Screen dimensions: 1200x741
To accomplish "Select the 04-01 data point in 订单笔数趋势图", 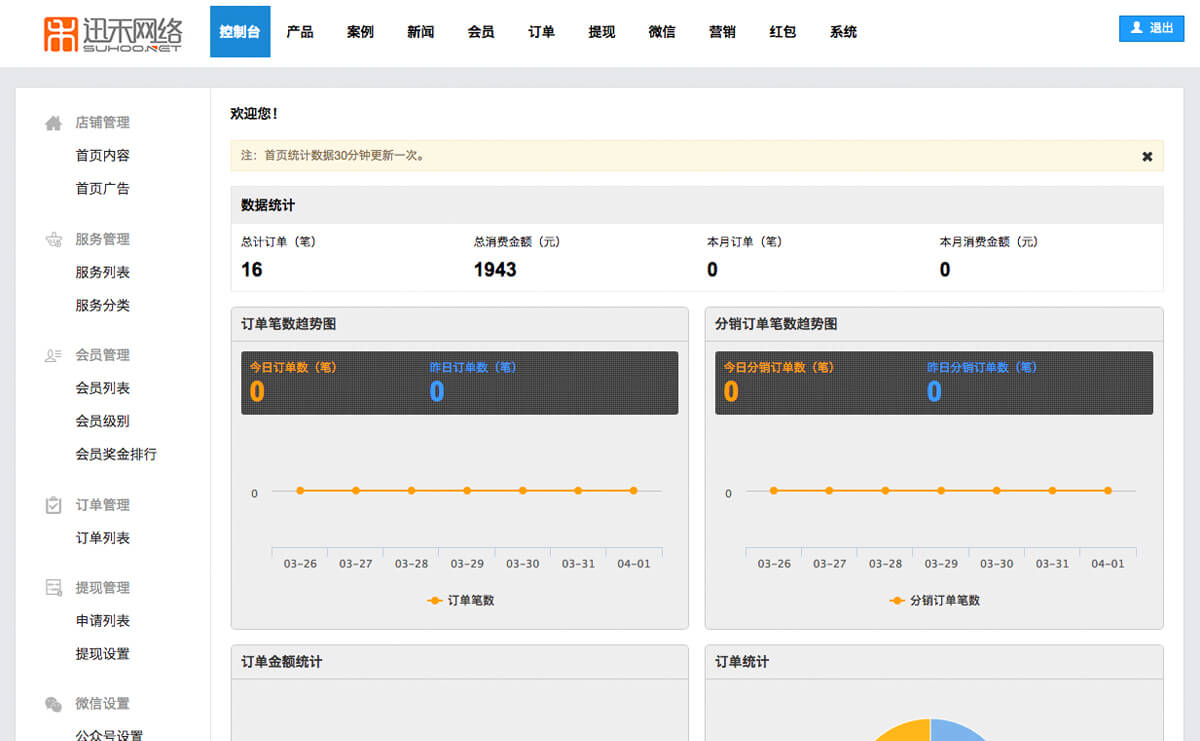I will coord(633,491).
